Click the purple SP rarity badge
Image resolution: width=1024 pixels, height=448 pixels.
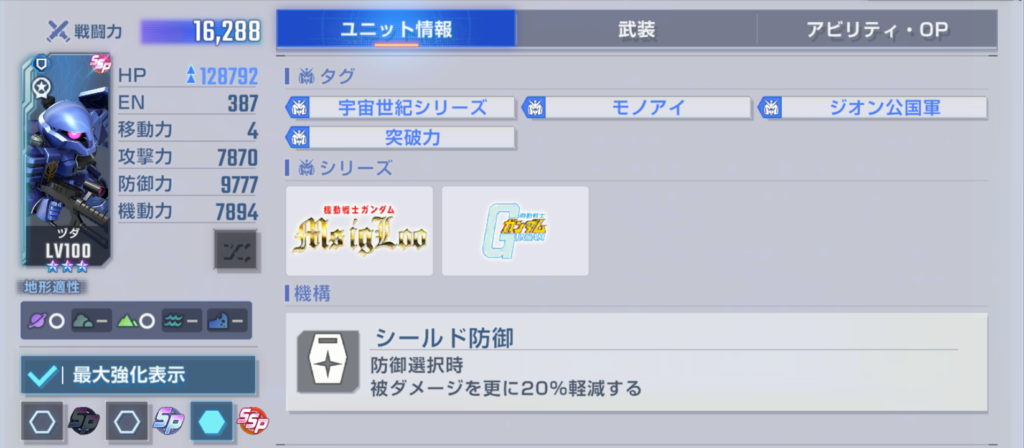pos(168,421)
